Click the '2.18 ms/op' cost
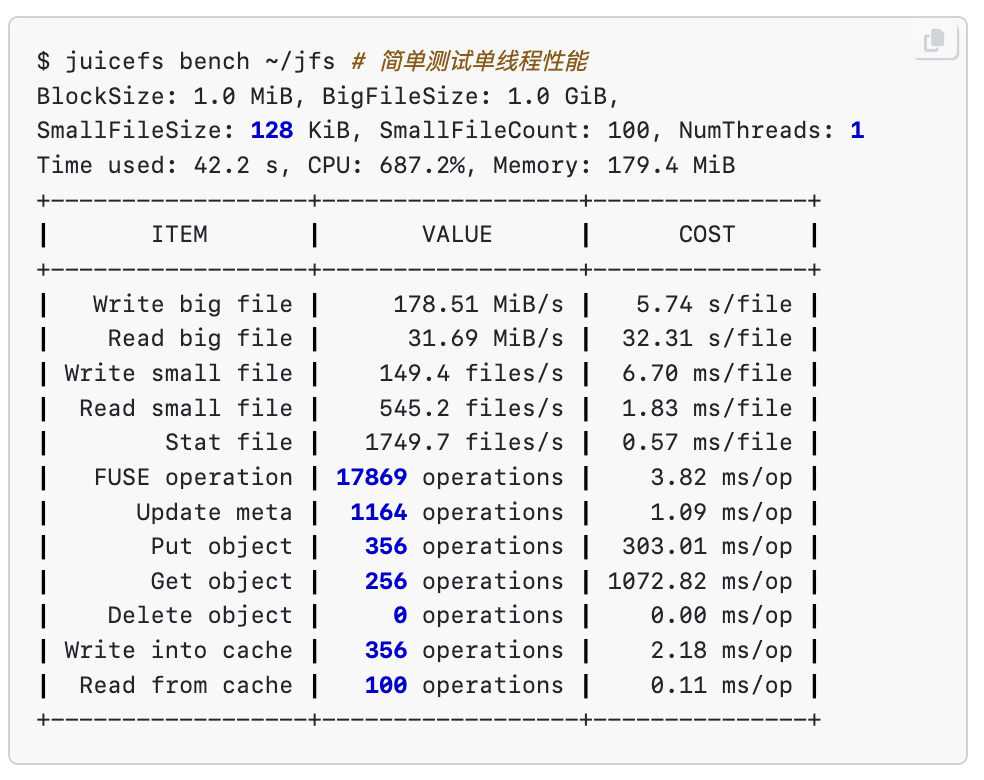This screenshot has height=780, width=984. (721, 650)
